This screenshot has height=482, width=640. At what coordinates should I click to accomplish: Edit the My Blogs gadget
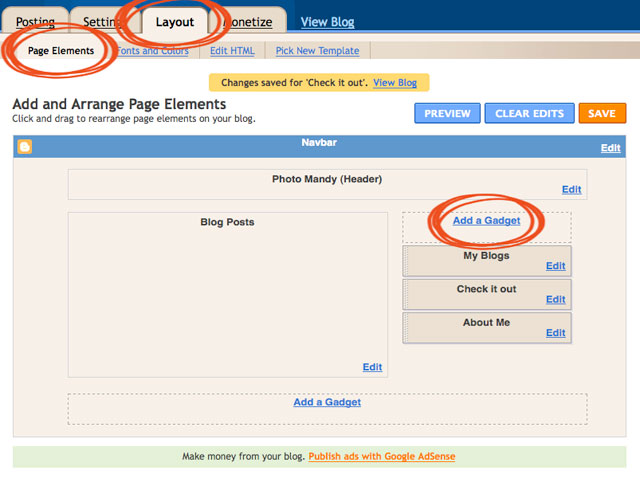(x=556, y=266)
